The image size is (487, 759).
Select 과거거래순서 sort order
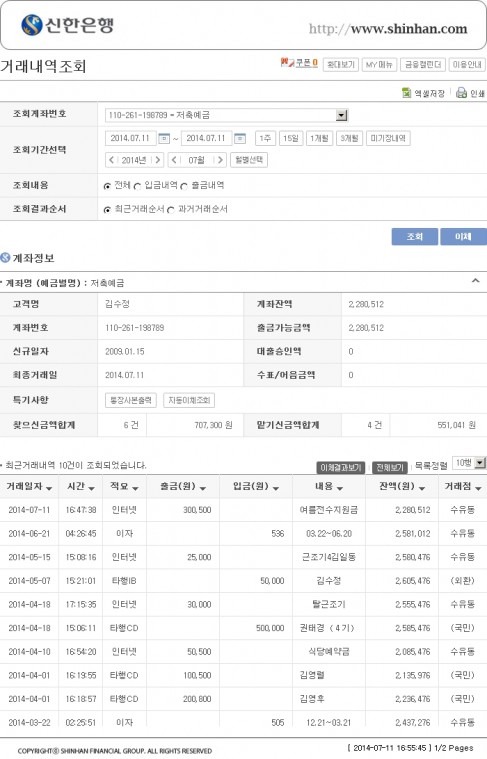170,210
